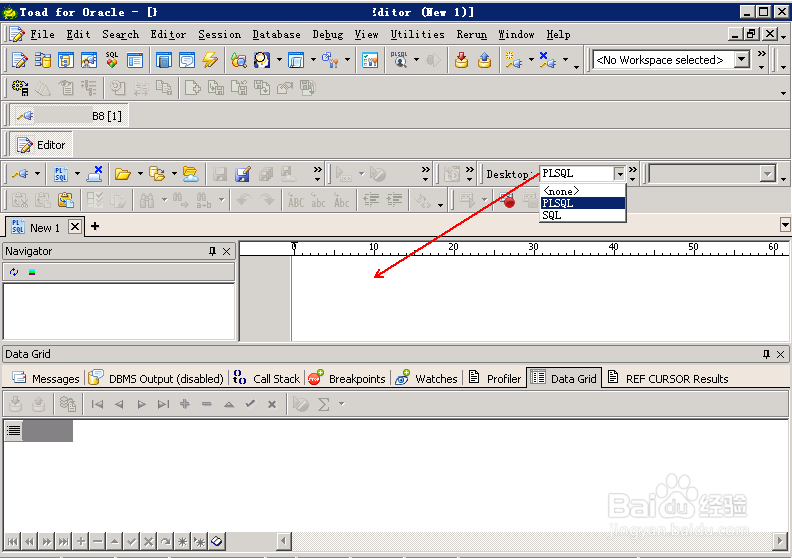Click the disconnect session icon with blue X
The height and width of the screenshot is (558, 792).
tap(94, 174)
